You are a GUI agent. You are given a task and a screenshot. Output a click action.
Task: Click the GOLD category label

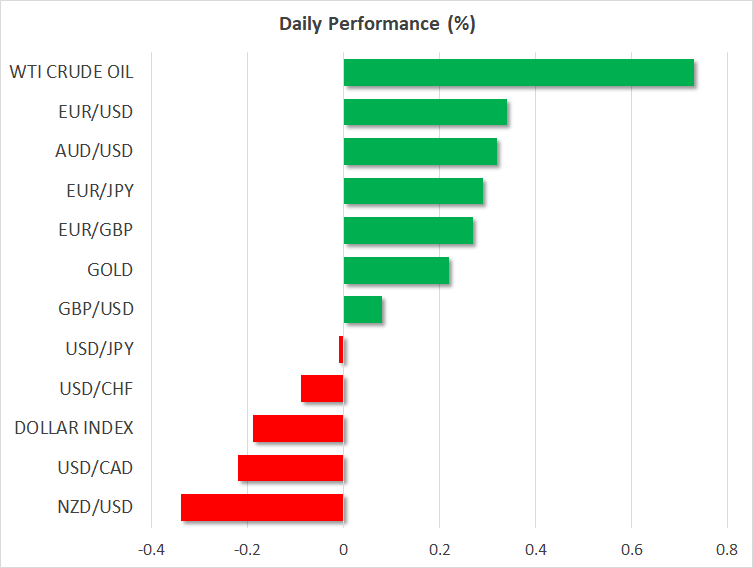110,270
